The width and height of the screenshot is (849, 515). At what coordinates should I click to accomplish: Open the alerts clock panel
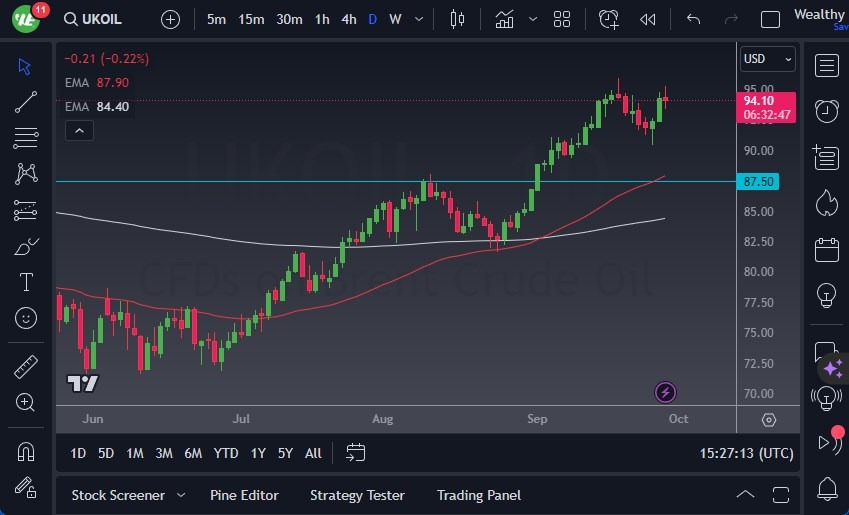pos(826,110)
